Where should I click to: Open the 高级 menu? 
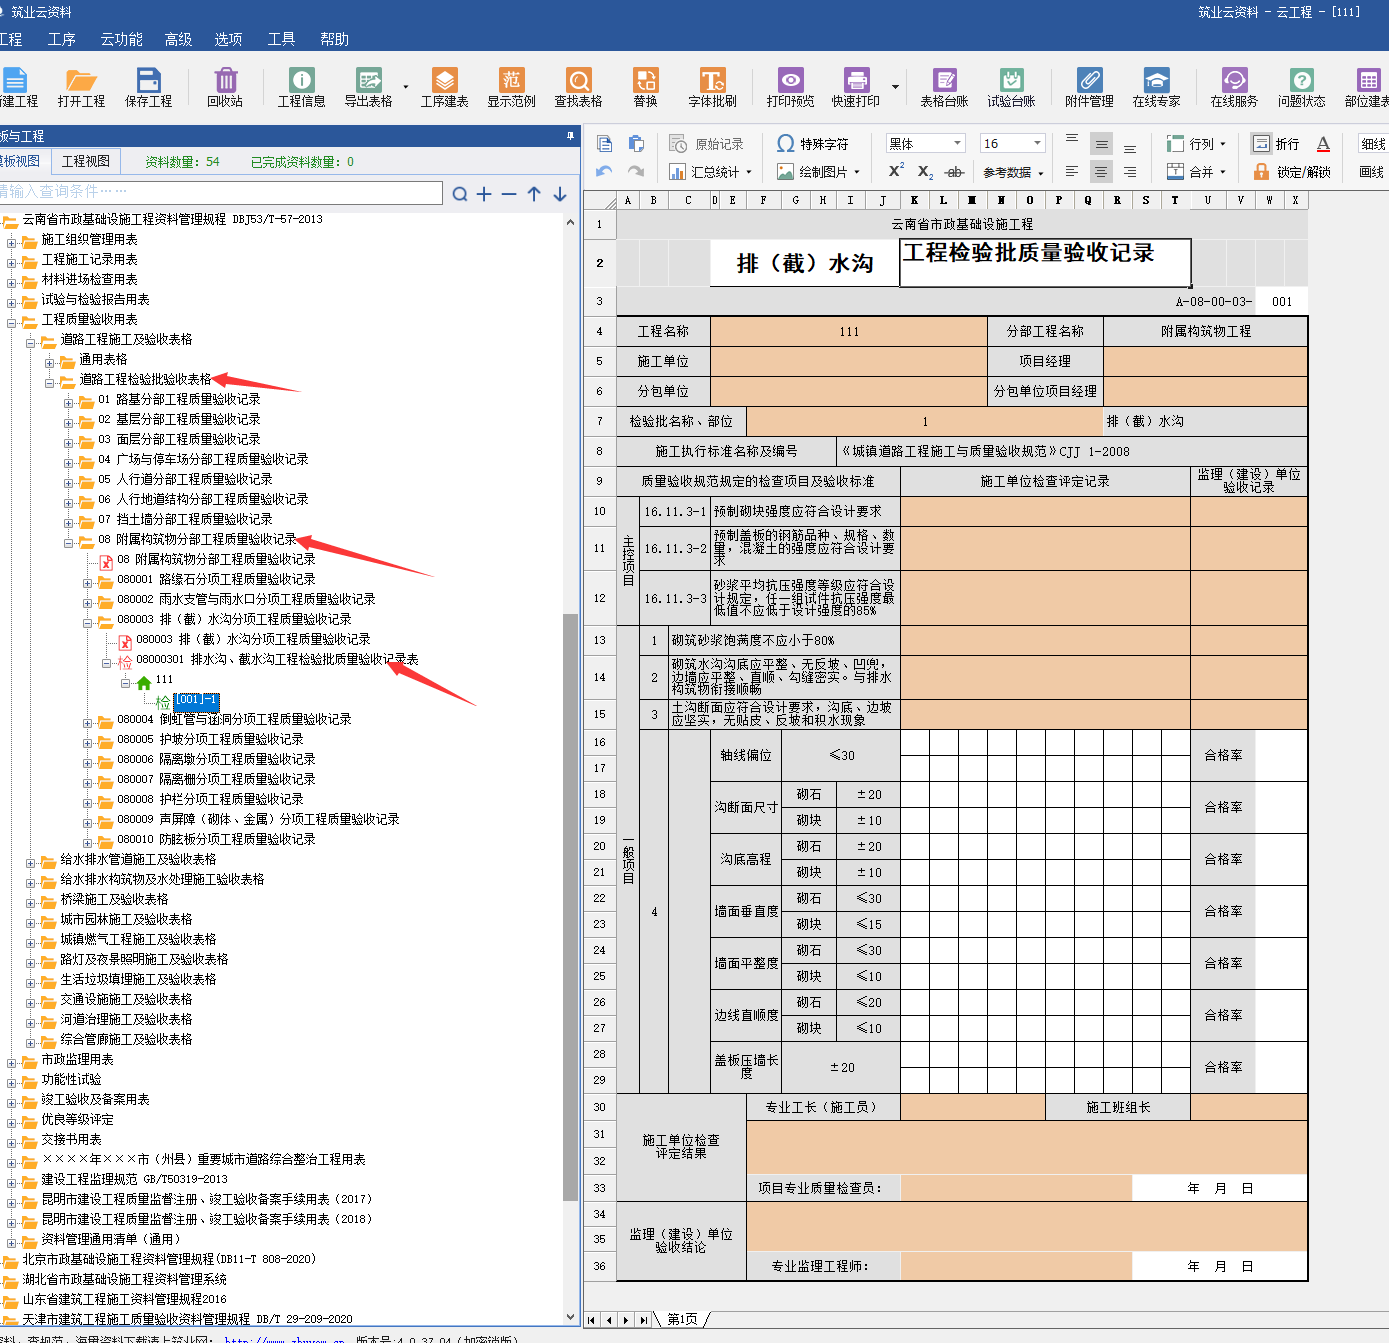coord(178,39)
